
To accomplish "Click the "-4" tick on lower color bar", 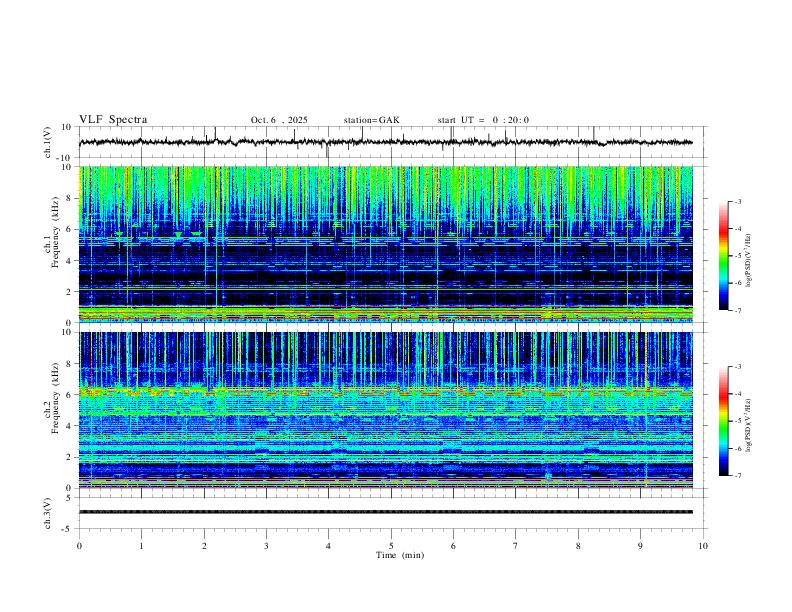I will tap(737, 394).
